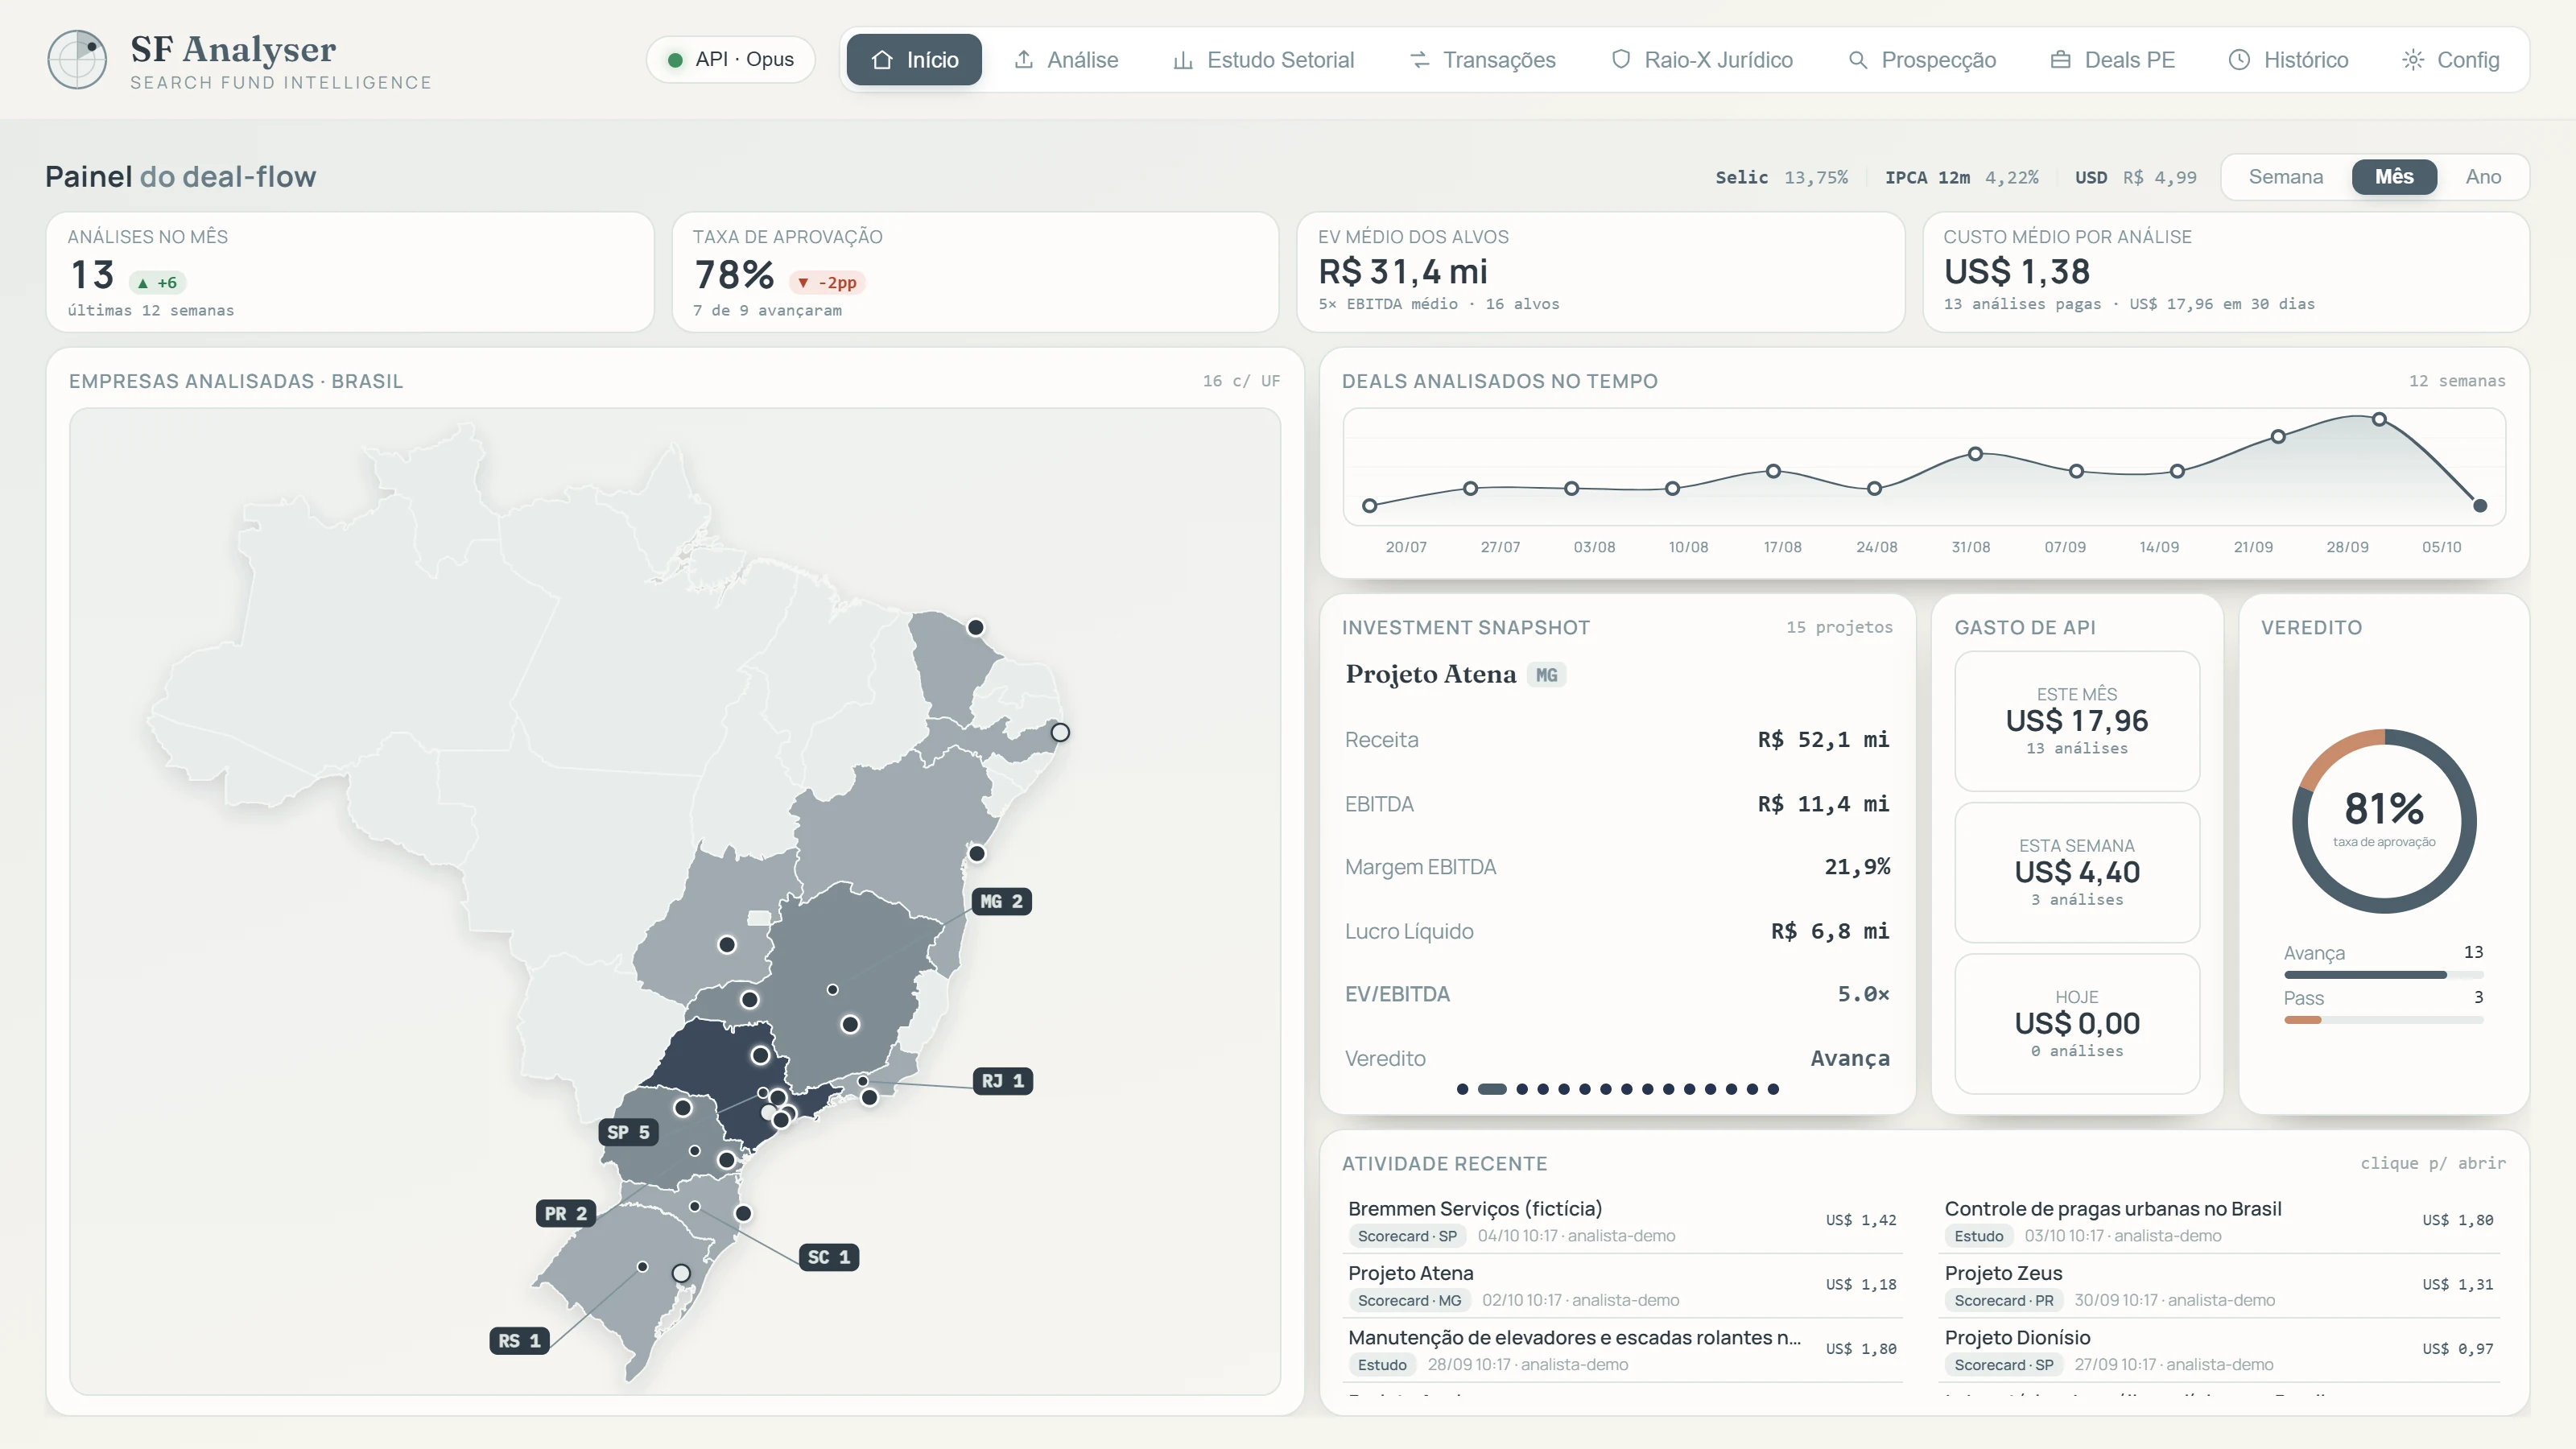Click the SF Analyser radar logo

coord(77,60)
